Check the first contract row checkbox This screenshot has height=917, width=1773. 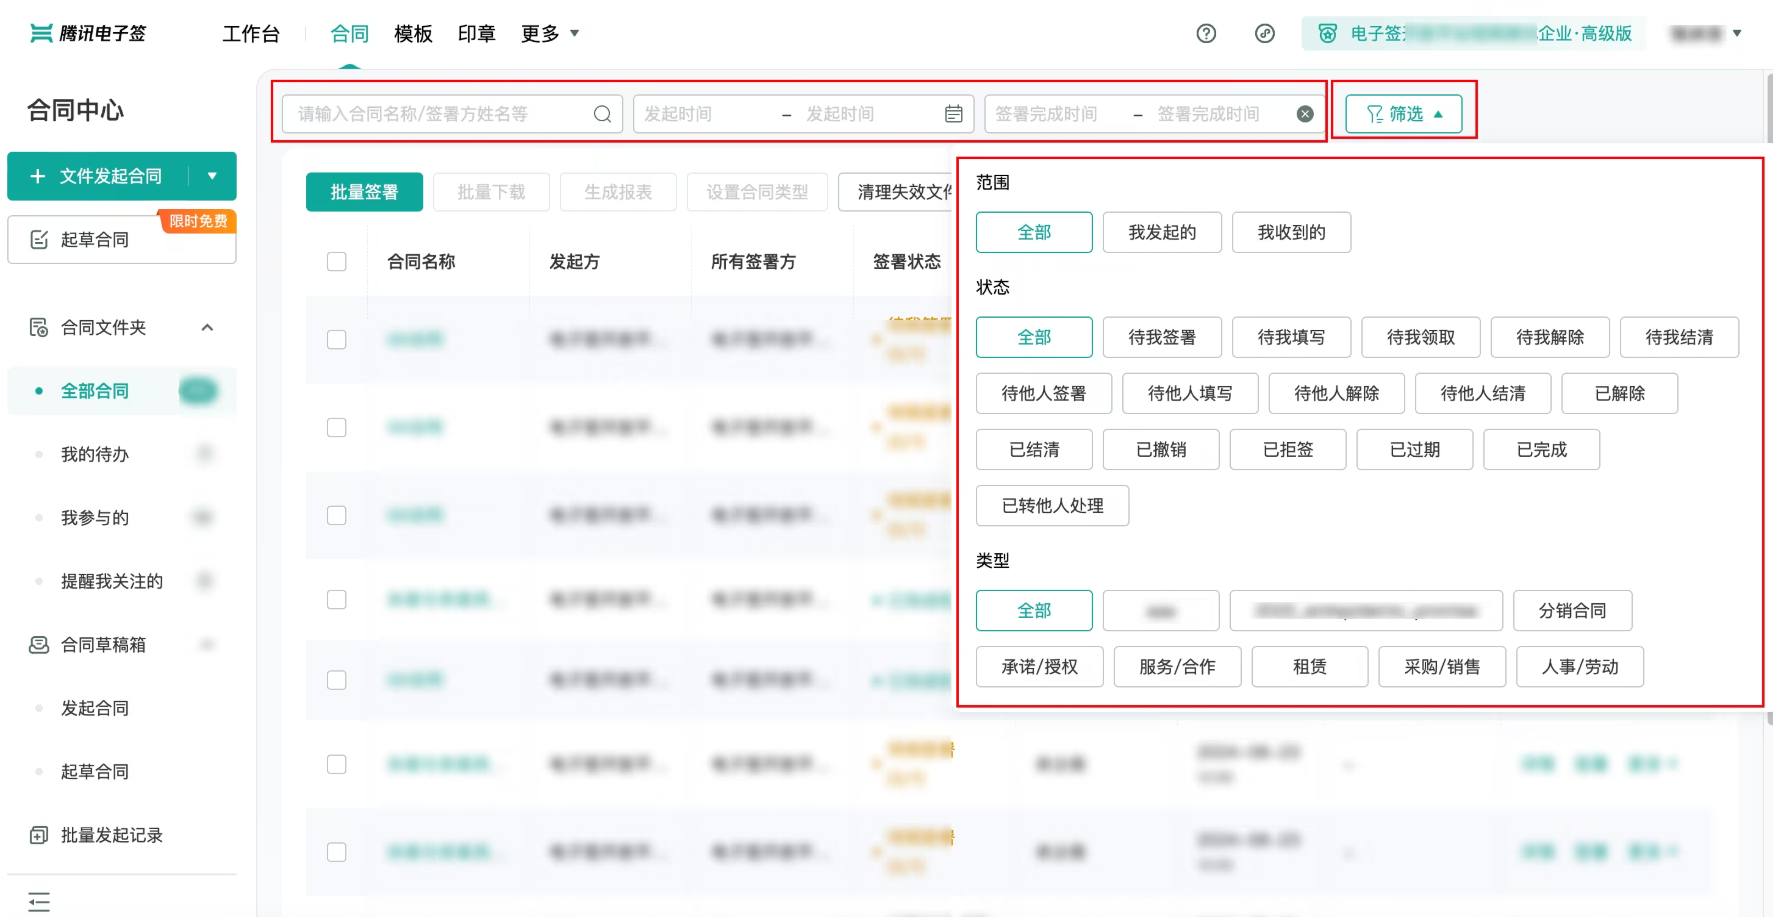[337, 340]
